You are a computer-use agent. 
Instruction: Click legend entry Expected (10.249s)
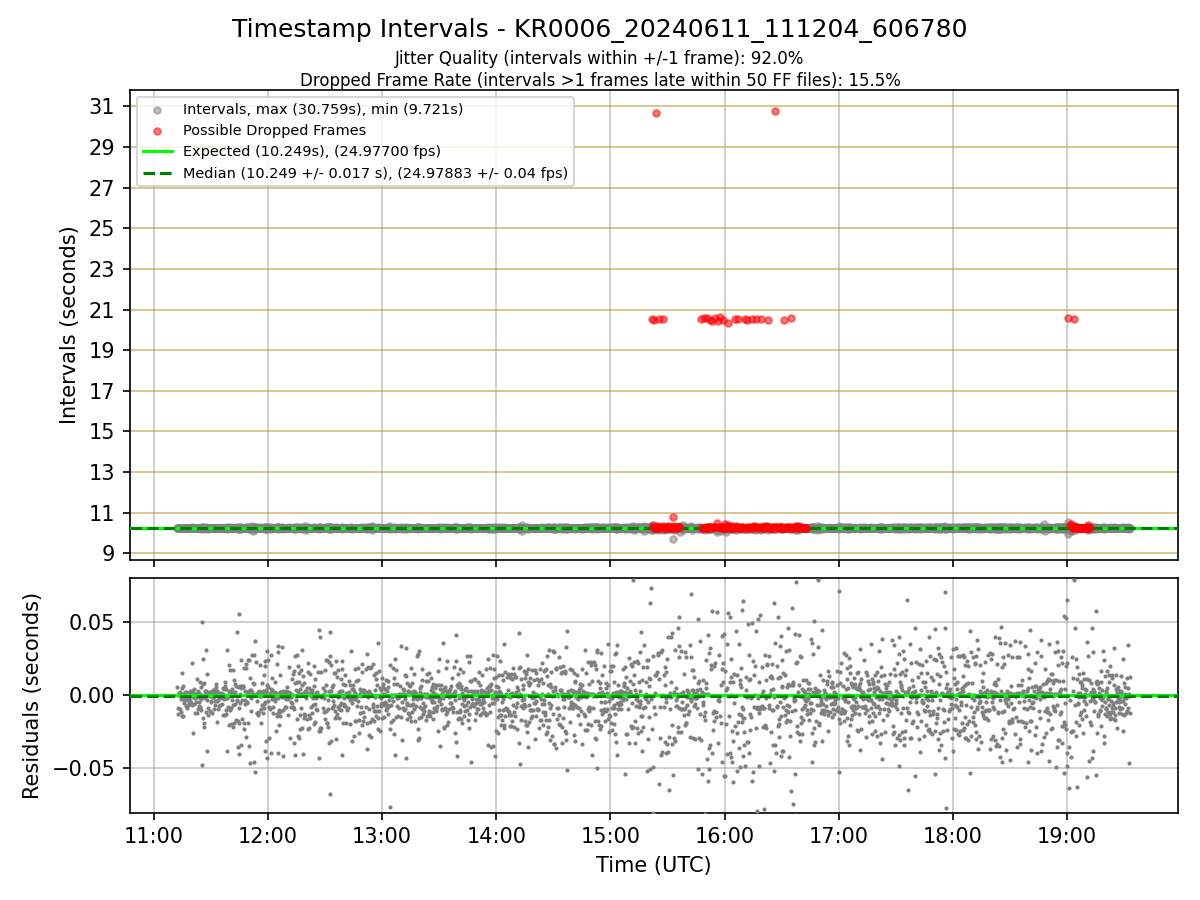click(x=312, y=152)
